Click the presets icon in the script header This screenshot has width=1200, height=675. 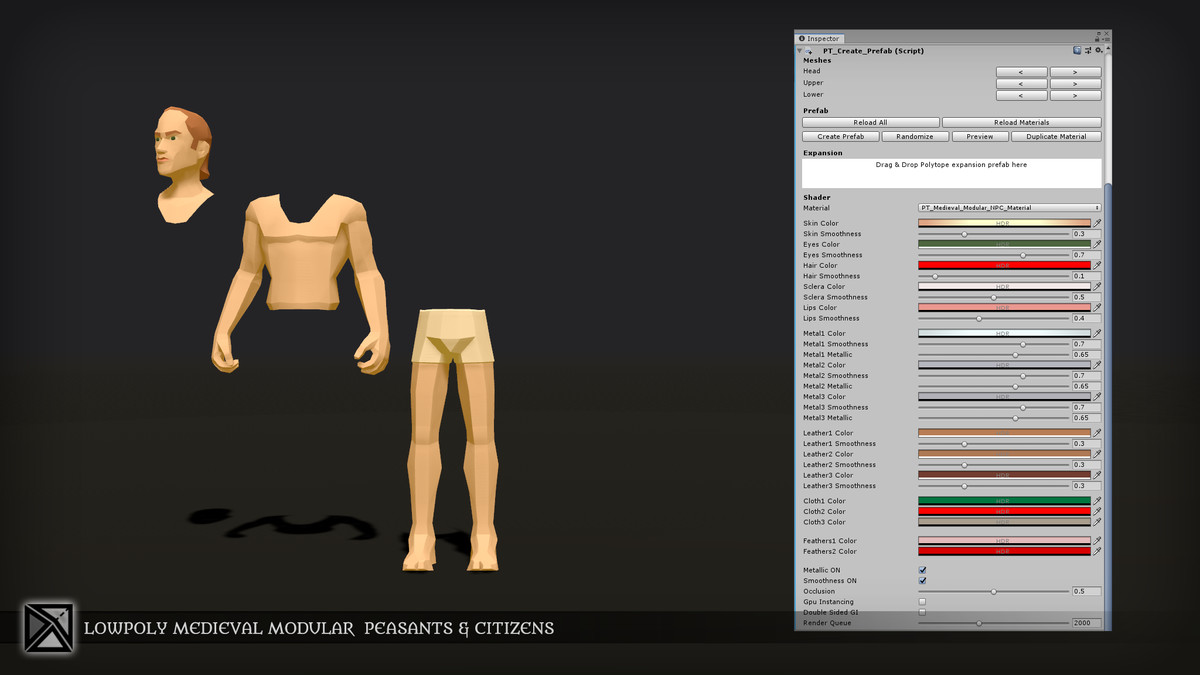(1088, 49)
